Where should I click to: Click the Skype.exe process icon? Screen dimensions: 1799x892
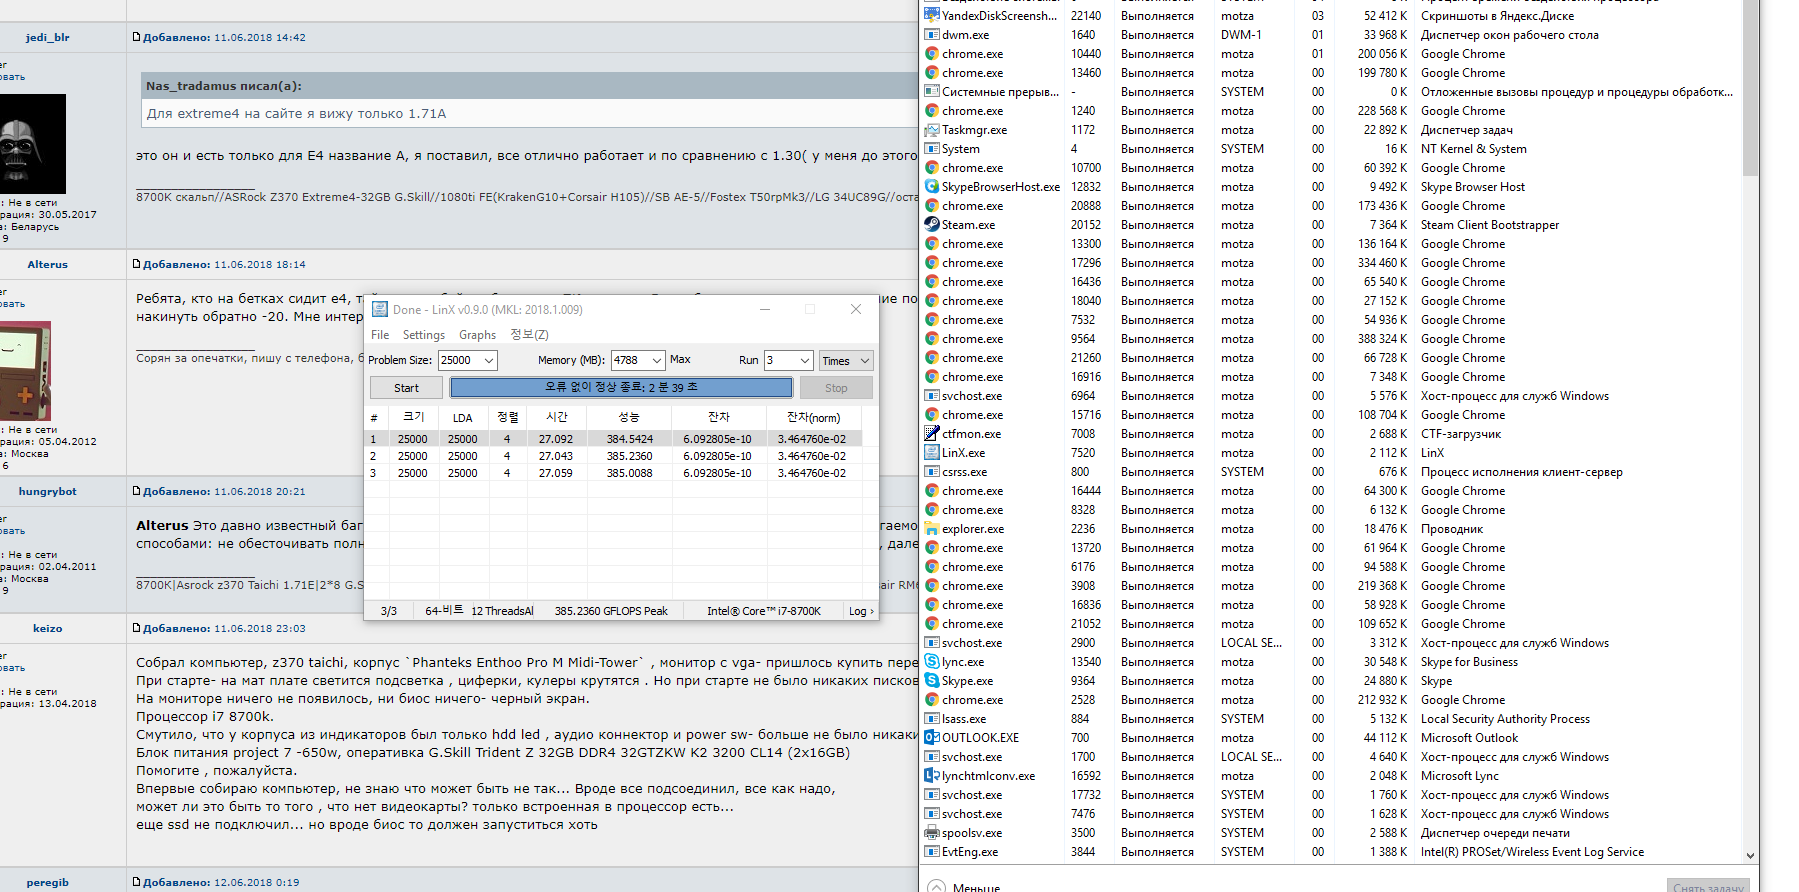click(x=932, y=681)
